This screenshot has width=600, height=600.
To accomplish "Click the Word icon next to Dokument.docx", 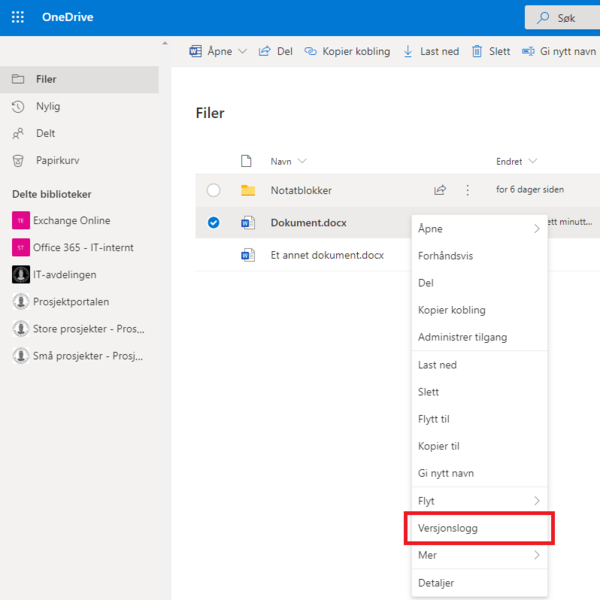I will [x=248, y=222].
